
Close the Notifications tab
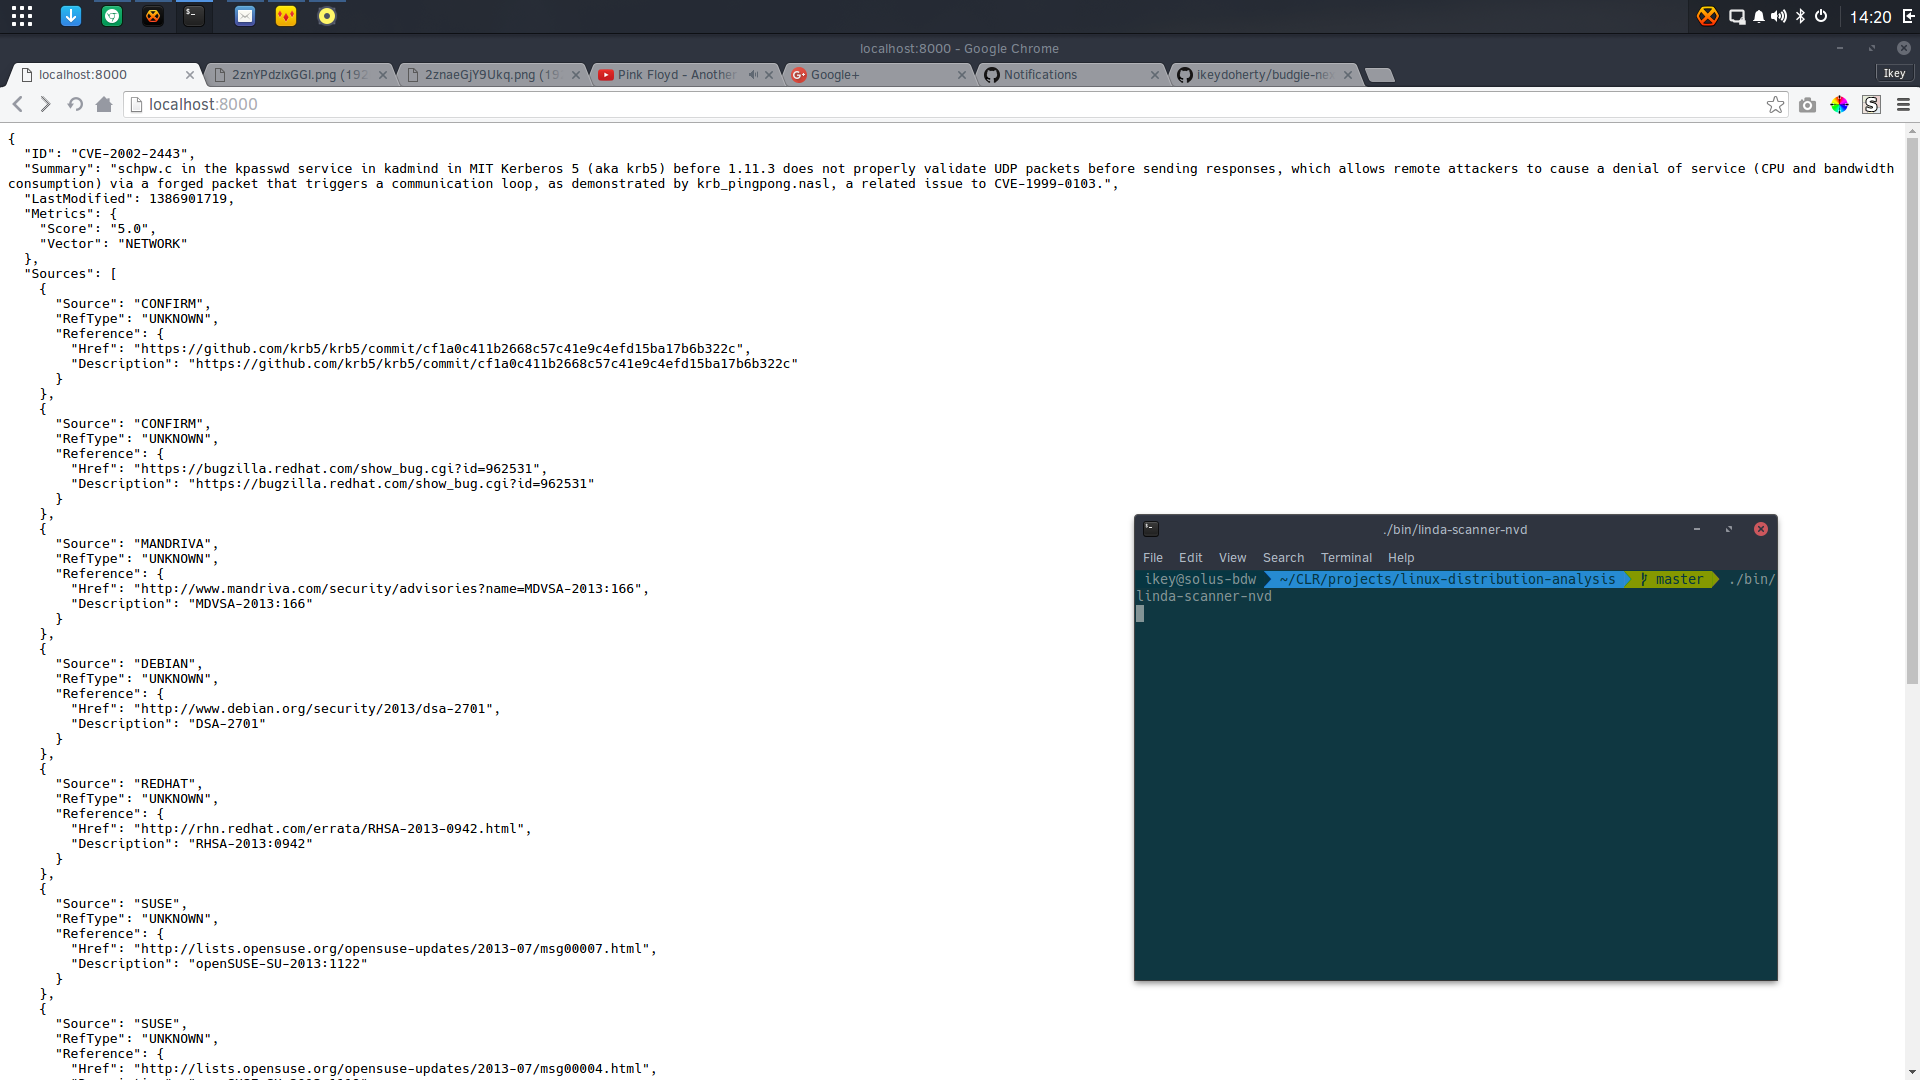click(1155, 75)
